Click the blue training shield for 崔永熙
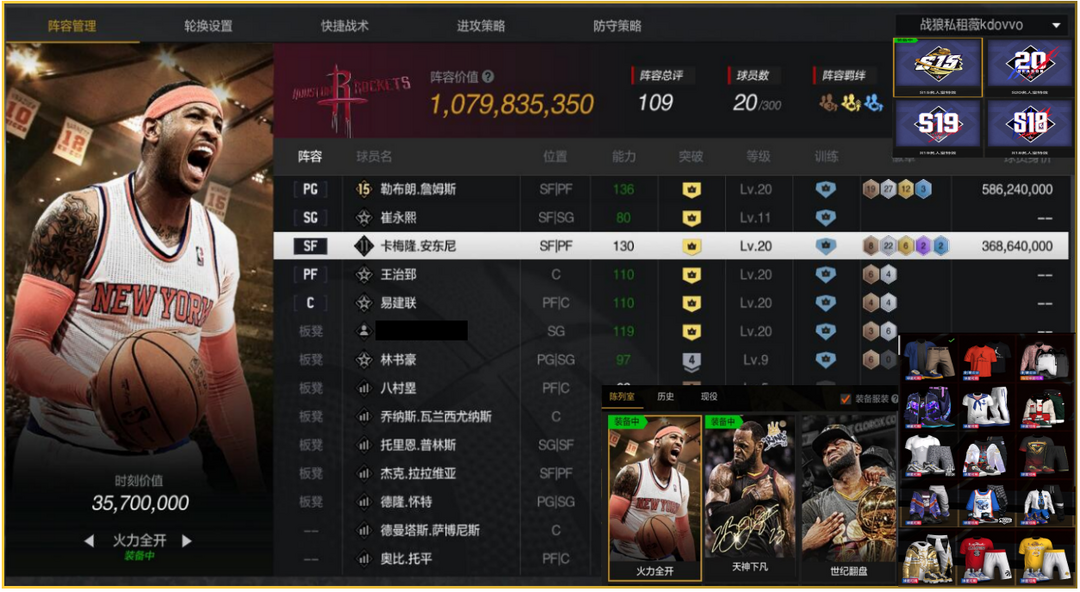This screenshot has width=1080, height=592. click(x=825, y=218)
